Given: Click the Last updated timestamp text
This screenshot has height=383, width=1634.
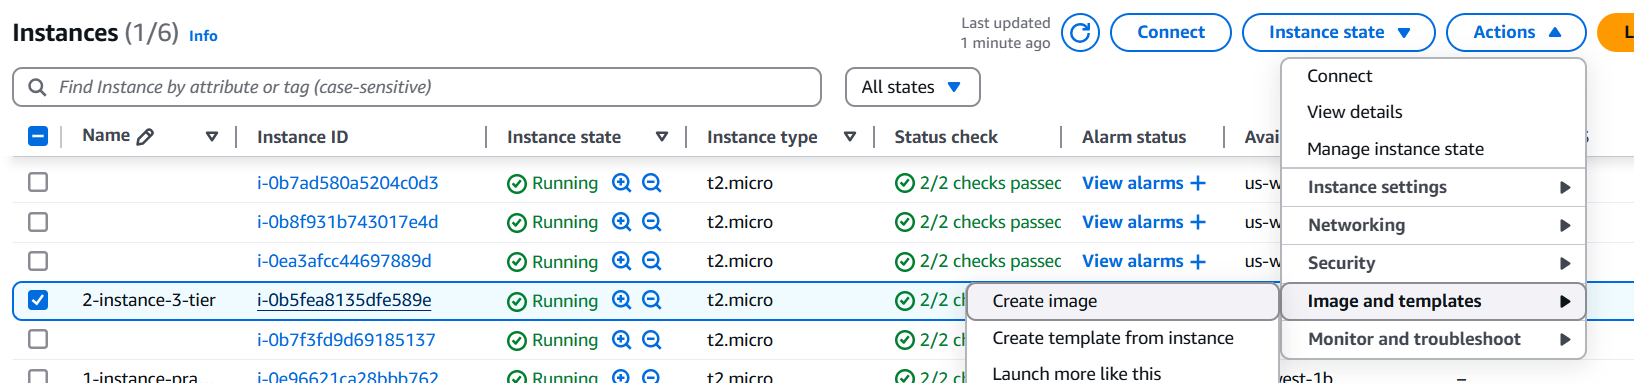Looking at the screenshot, I should (1005, 32).
